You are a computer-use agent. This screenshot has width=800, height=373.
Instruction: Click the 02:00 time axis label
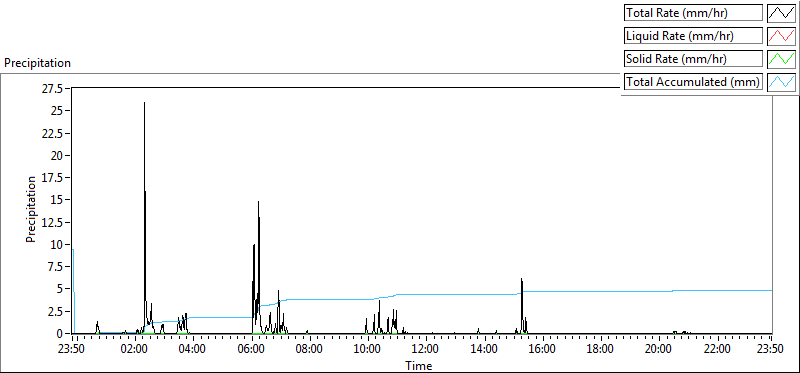tap(135, 350)
